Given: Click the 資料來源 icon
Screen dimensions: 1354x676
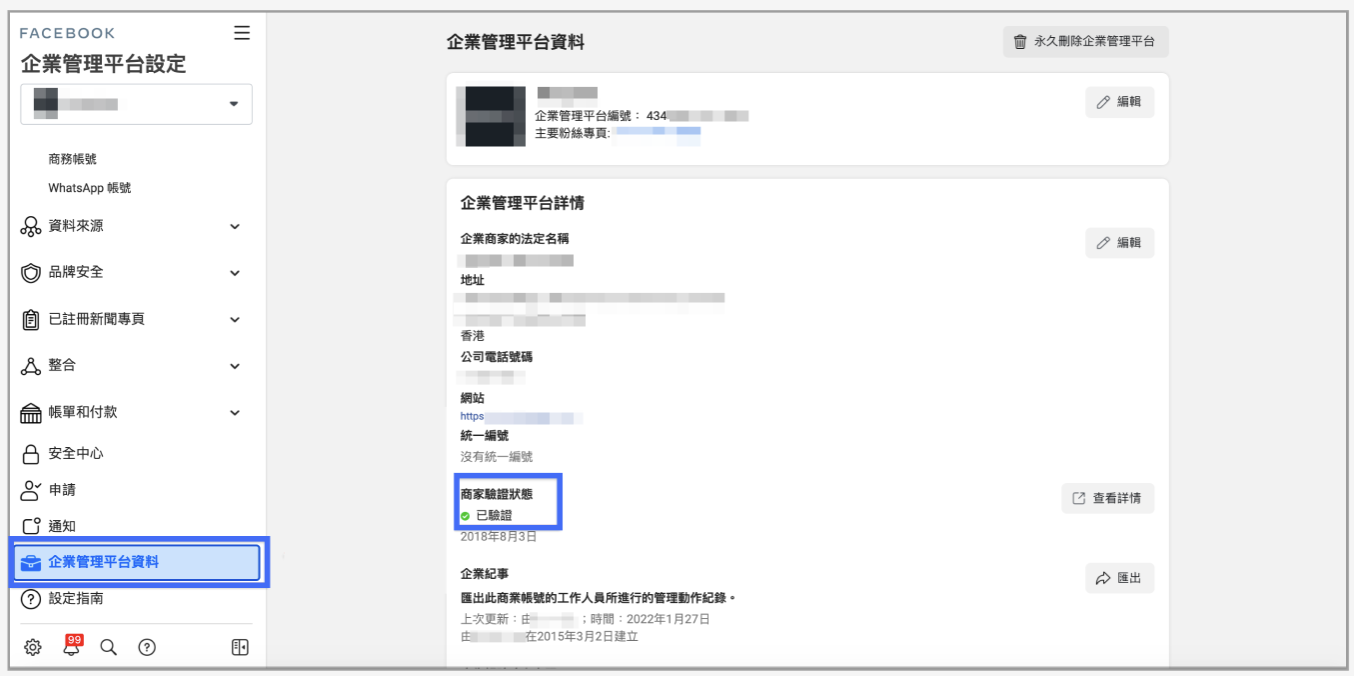Looking at the screenshot, I should (30, 227).
